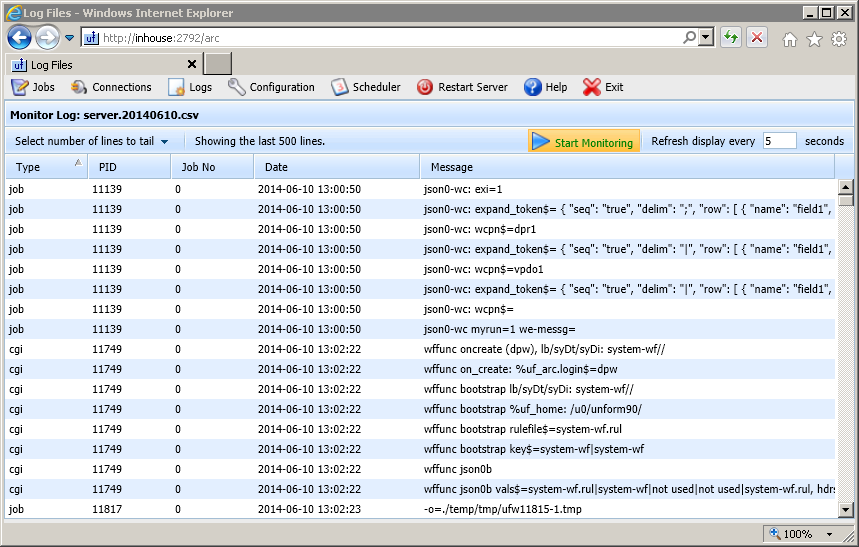Screen dimensions: 859x547
Task: Click the browser Back arrow button
Action: tap(19, 38)
